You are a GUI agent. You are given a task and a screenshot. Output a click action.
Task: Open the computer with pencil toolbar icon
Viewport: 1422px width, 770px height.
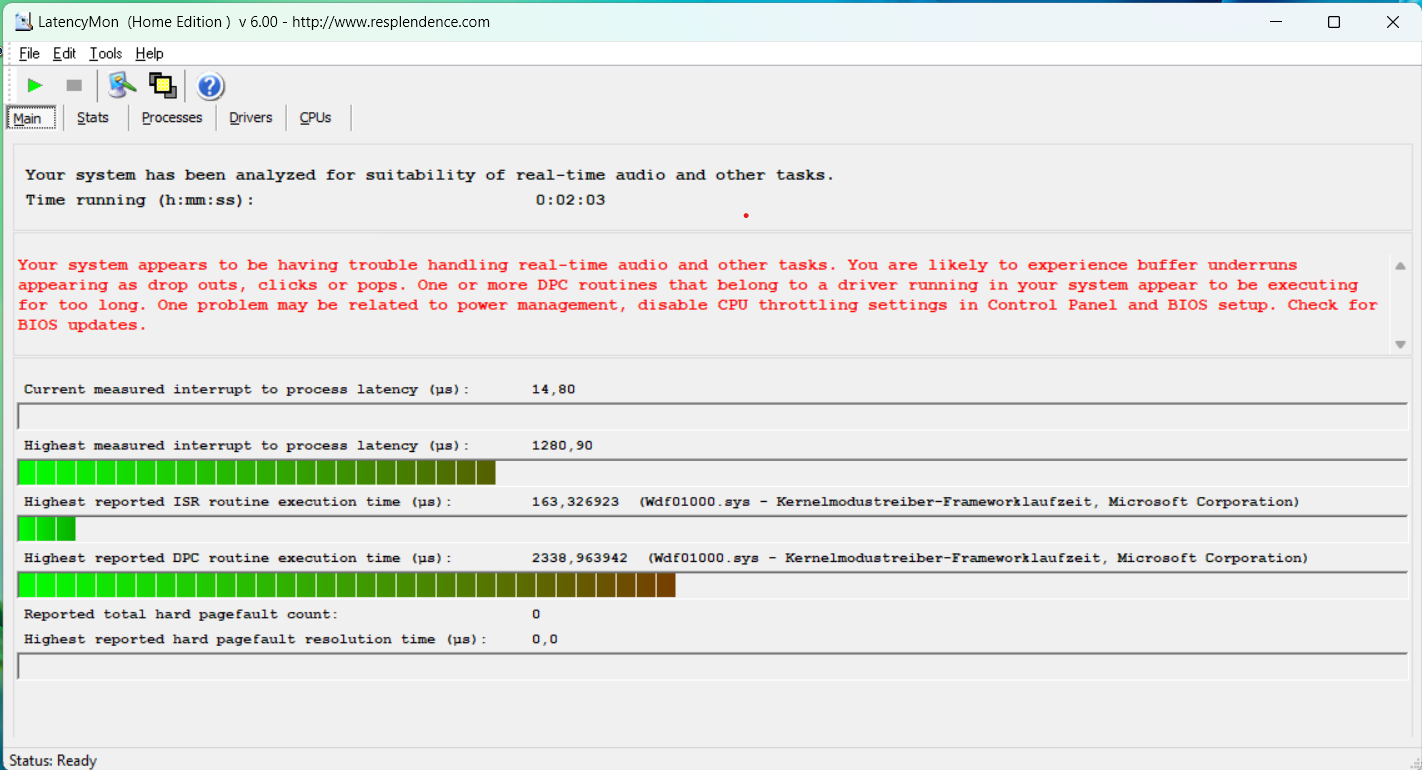pos(122,86)
